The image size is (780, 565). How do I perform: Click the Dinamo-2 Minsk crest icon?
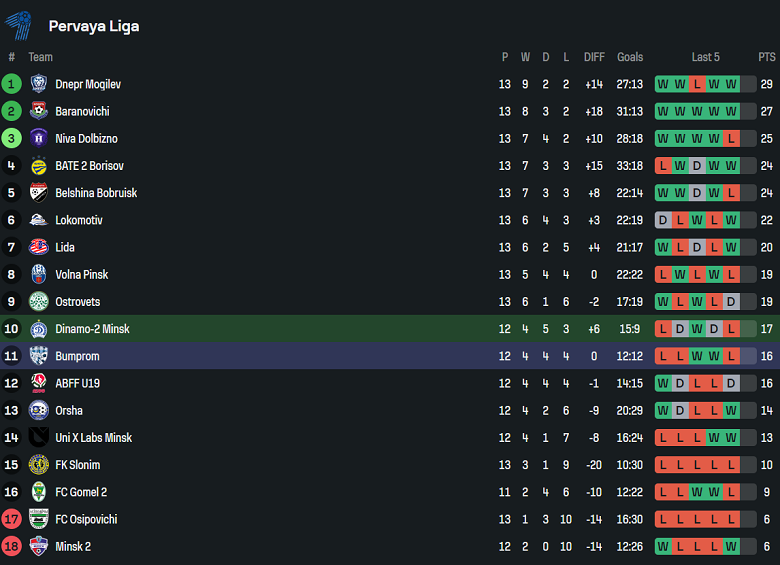pos(39,329)
